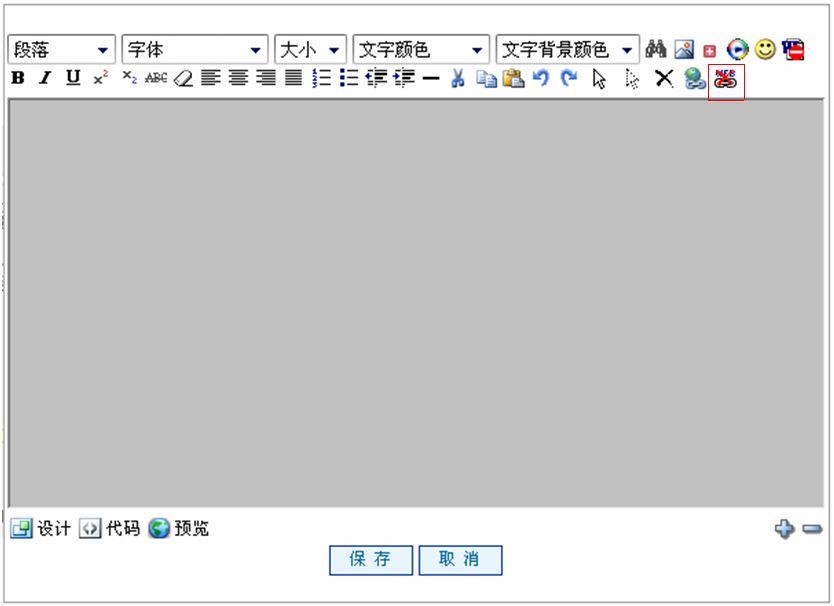
Task: Click the small red plus icon
Action: point(710,51)
